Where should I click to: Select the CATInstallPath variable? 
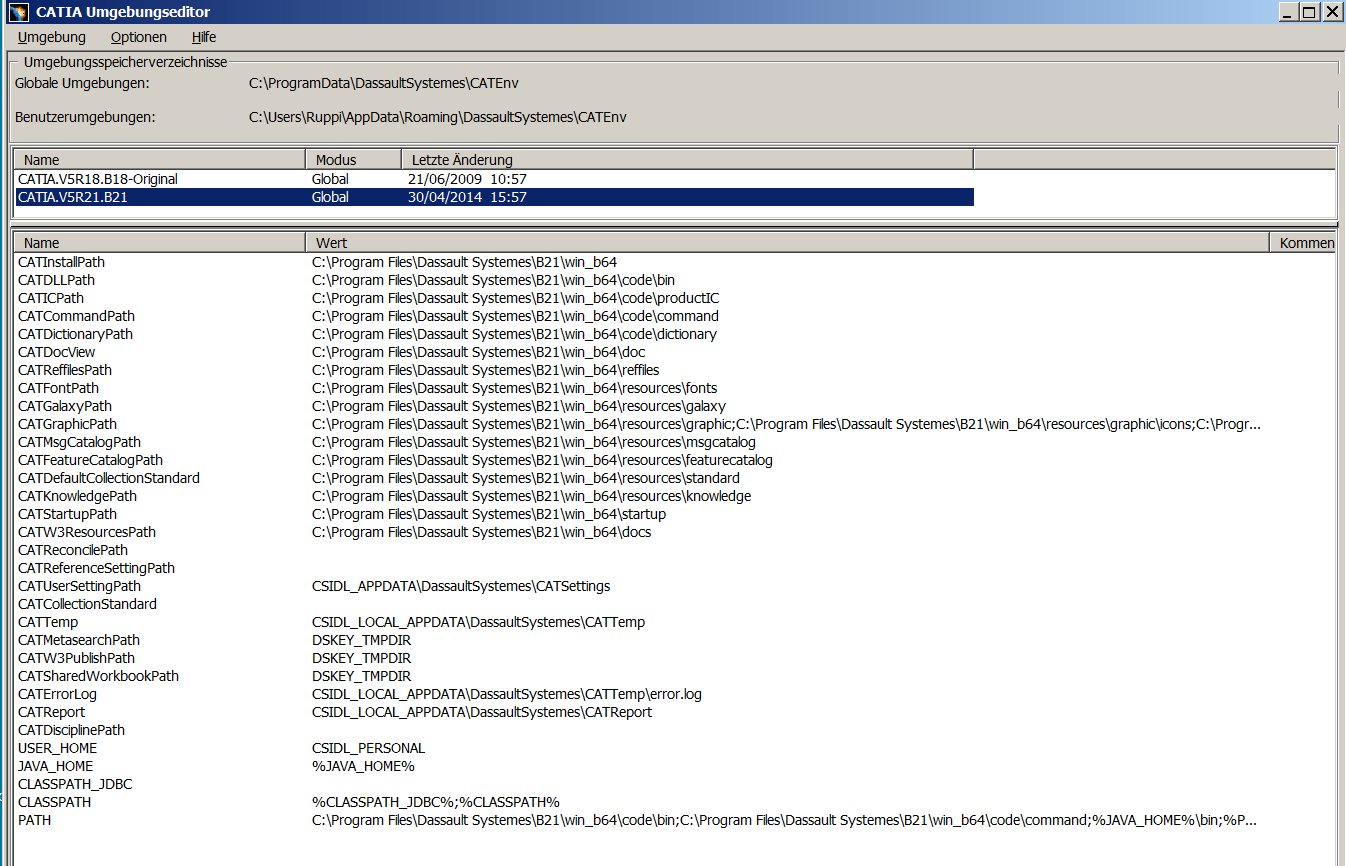click(x=61, y=262)
